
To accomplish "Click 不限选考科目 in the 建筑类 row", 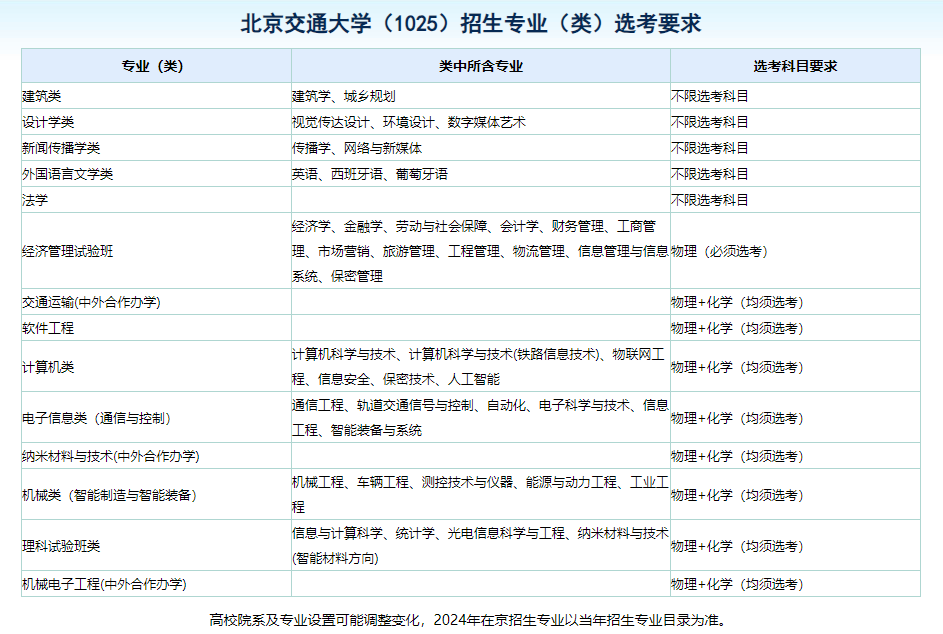I will coord(795,96).
